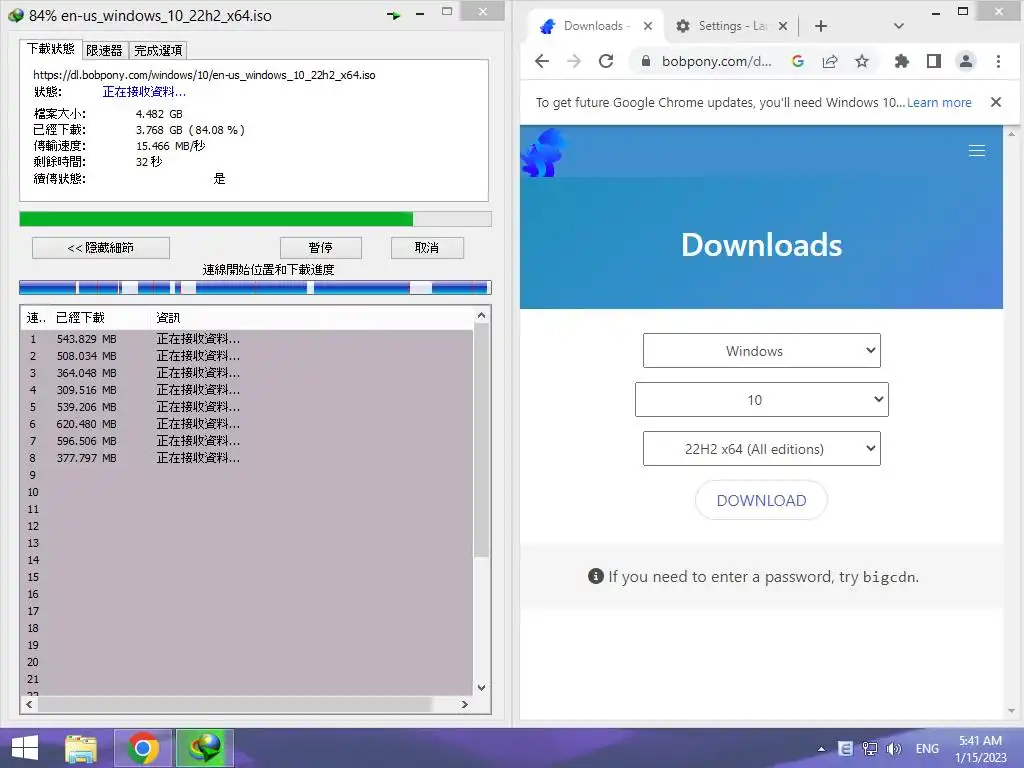Show hidden tray icons arrow
Viewport: 1024px width, 768px height.
pyautogui.click(x=822, y=749)
